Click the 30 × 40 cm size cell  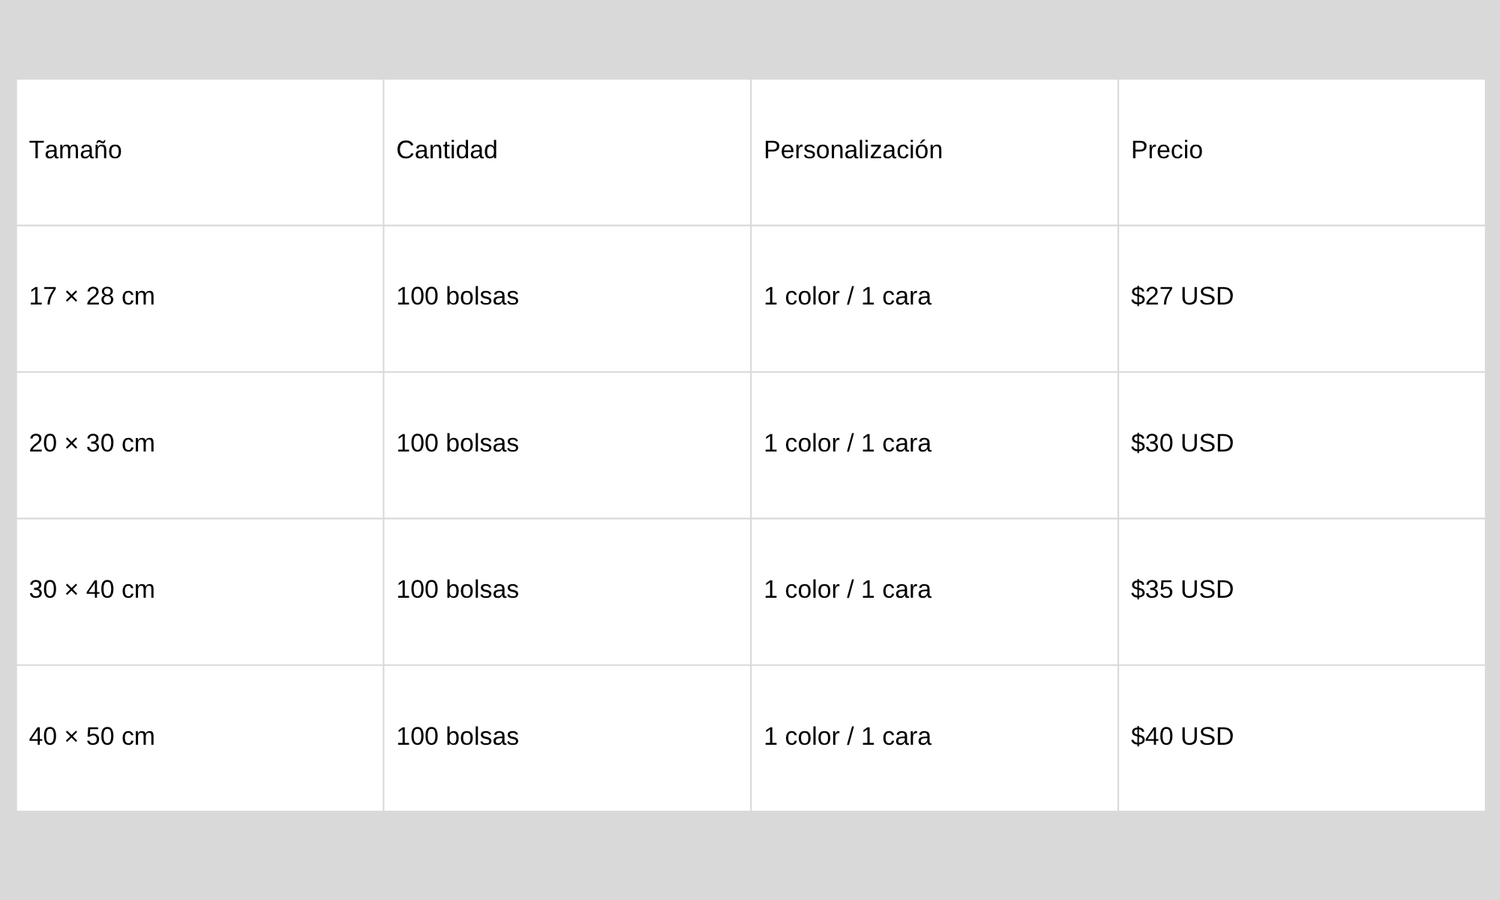click(x=200, y=592)
